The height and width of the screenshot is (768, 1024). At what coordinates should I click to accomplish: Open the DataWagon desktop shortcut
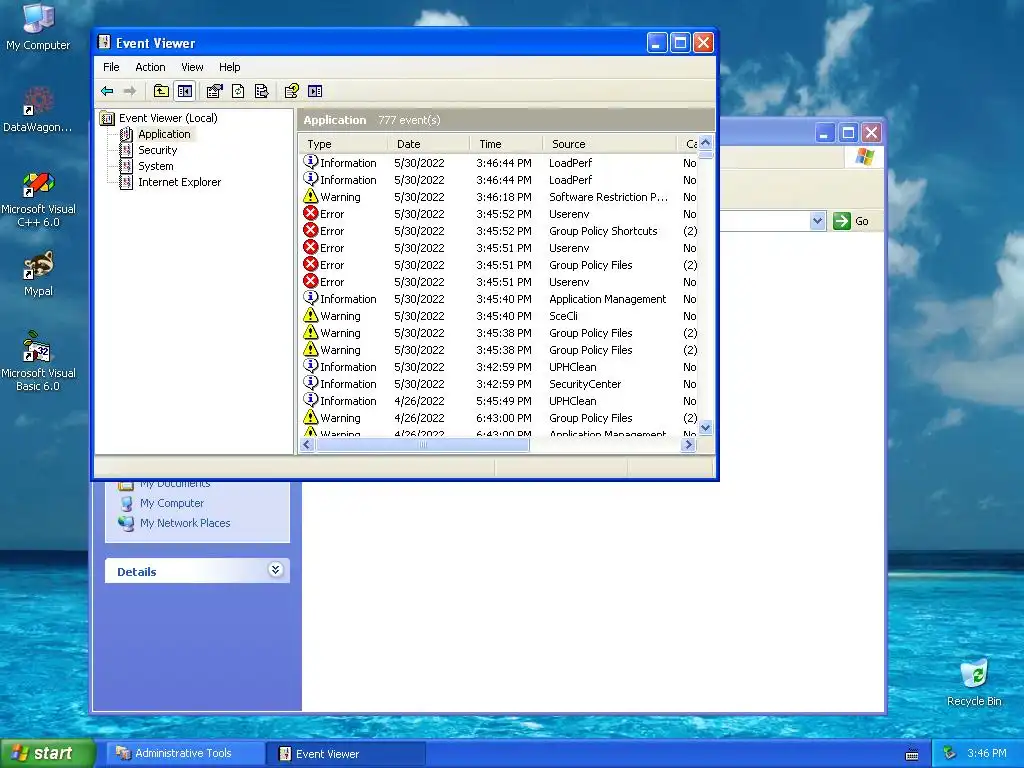point(38,109)
